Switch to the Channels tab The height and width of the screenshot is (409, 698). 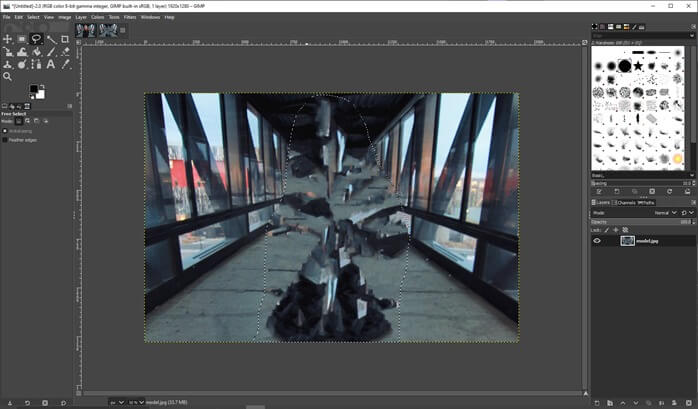pyautogui.click(x=625, y=202)
